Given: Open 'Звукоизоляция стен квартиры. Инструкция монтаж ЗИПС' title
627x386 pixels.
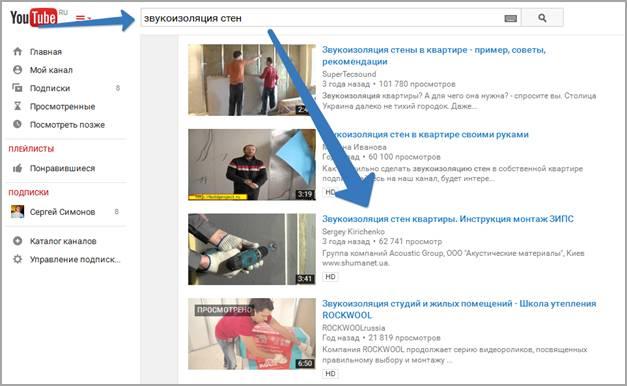Looking at the screenshot, I should tap(448, 219).
